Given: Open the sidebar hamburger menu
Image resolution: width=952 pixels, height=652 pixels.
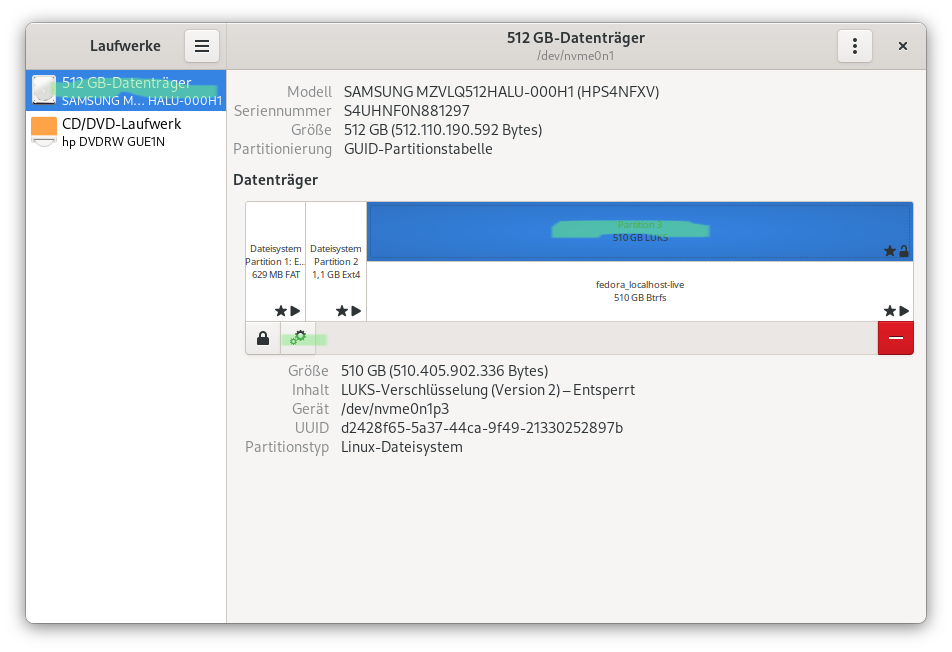Looking at the screenshot, I should 201,46.
